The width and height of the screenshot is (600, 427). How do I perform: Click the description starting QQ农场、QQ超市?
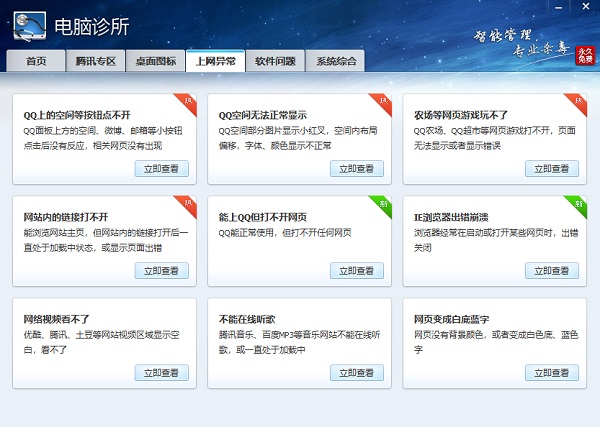point(494,138)
